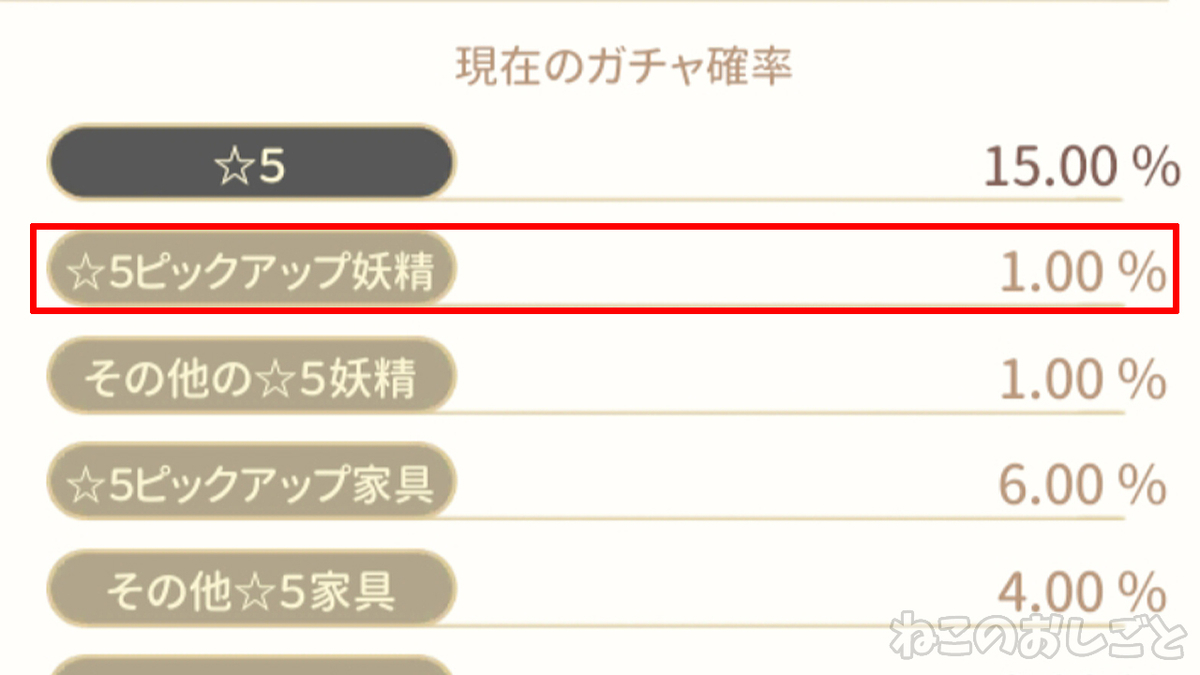Click the ☆5ピックアップ家具 category pill
Image resolution: width=1200 pixels, height=675 pixels.
[x=250, y=483]
